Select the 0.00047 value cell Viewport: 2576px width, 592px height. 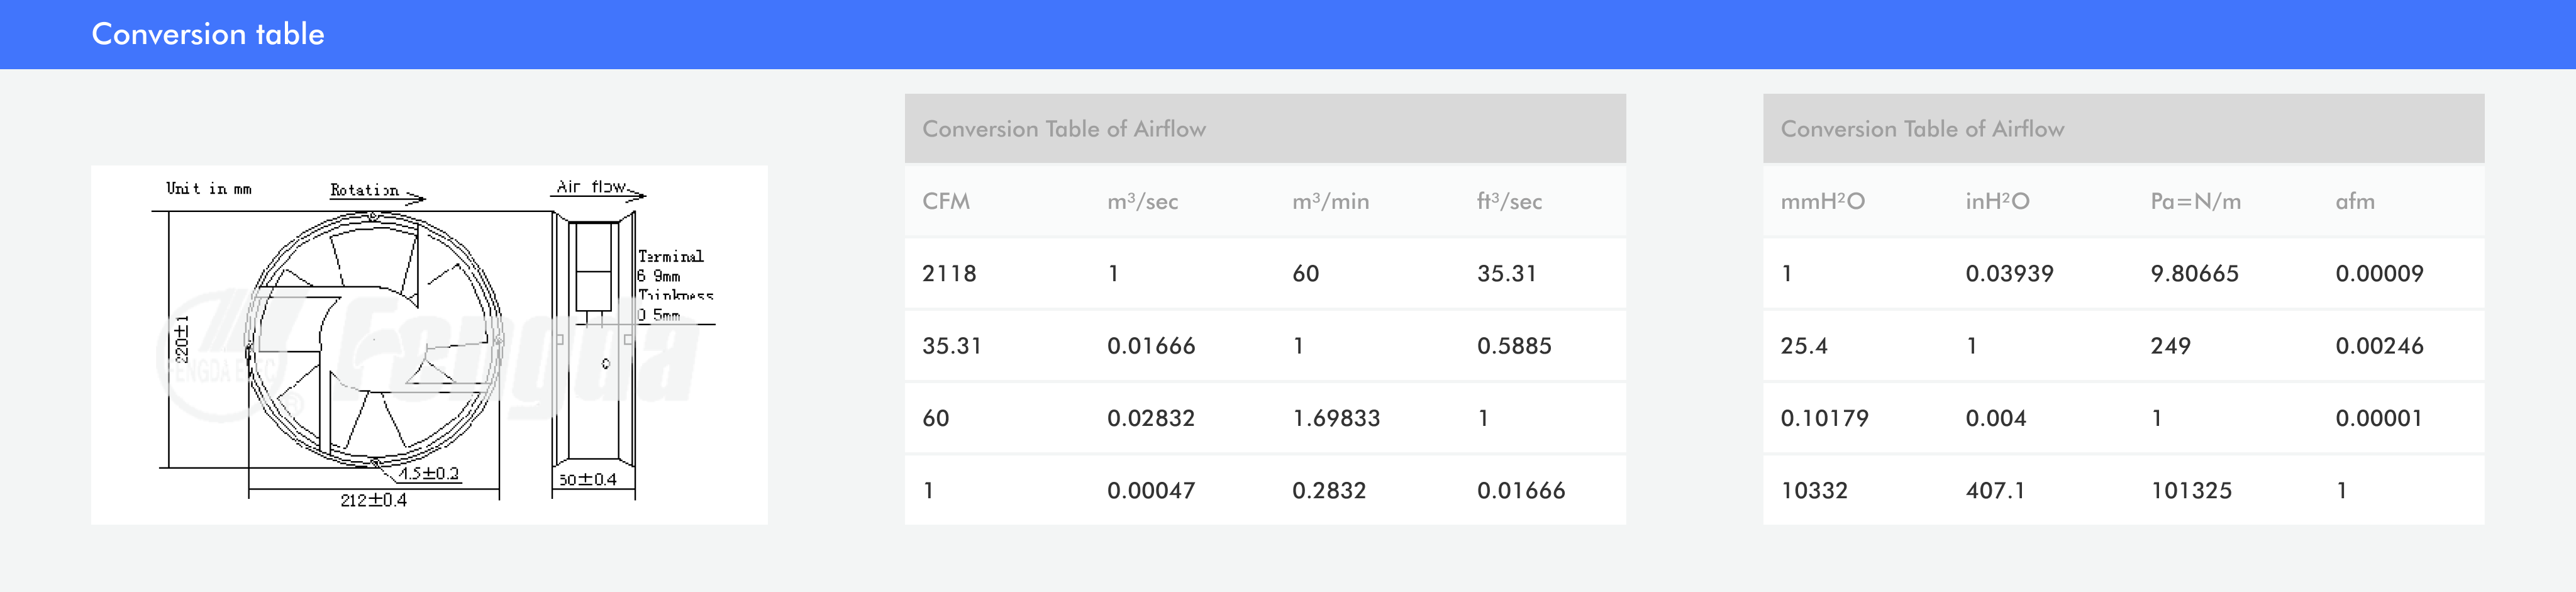pos(1150,490)
